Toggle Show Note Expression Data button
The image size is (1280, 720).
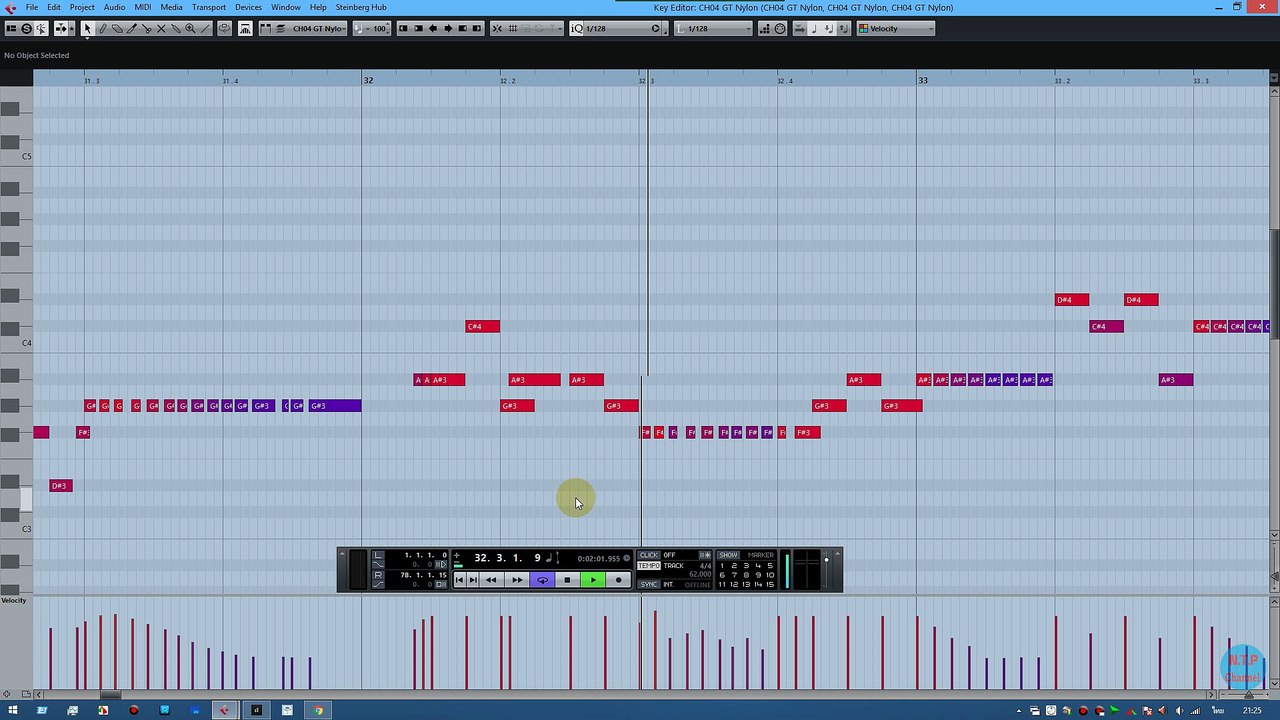point(245,28)
